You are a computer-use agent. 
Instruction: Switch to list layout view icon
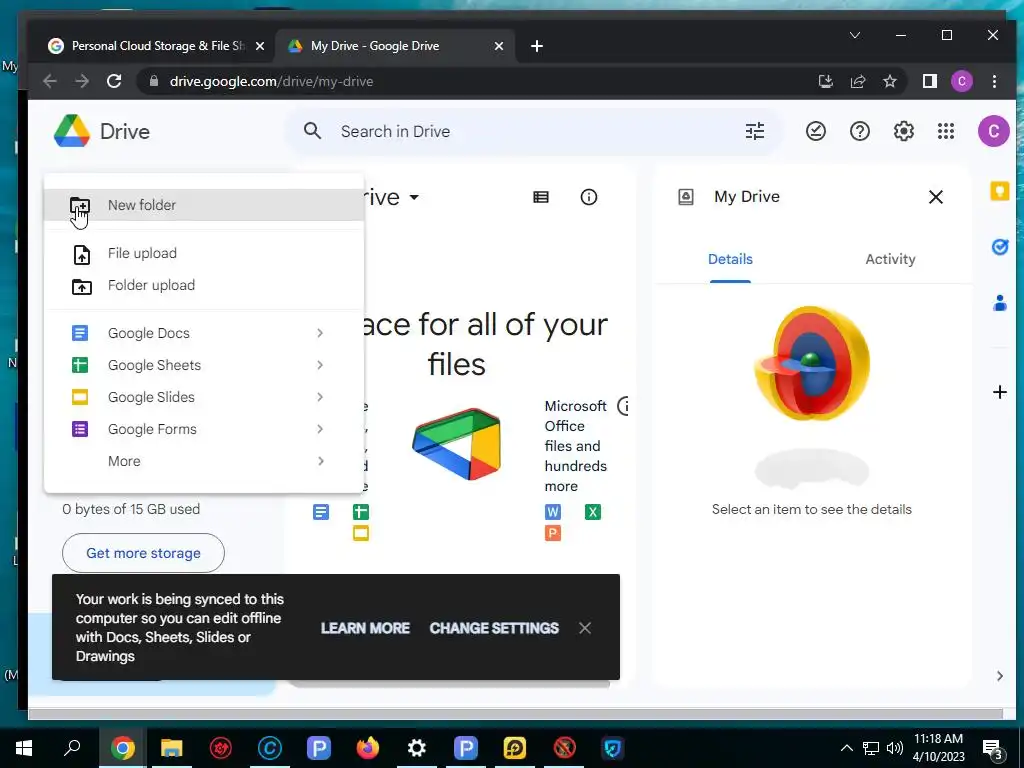point(541,197)
